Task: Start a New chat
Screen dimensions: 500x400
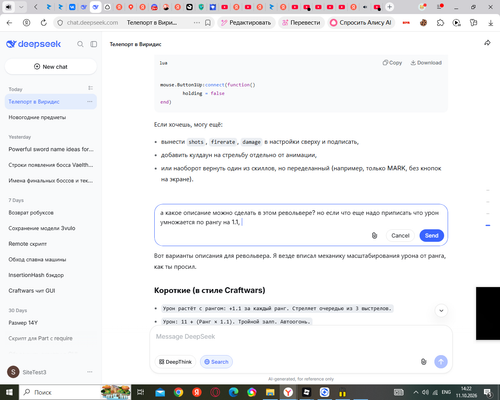Action: tap(51, 67)
